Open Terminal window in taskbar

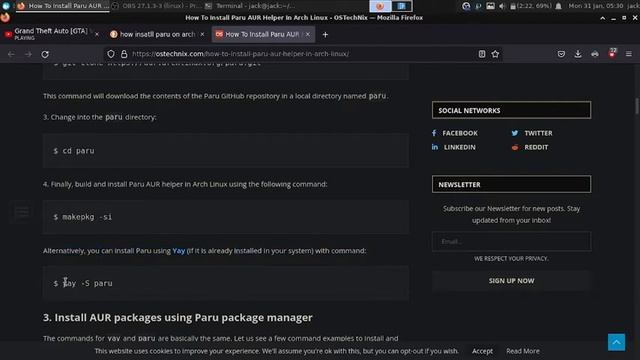(250, 6)
